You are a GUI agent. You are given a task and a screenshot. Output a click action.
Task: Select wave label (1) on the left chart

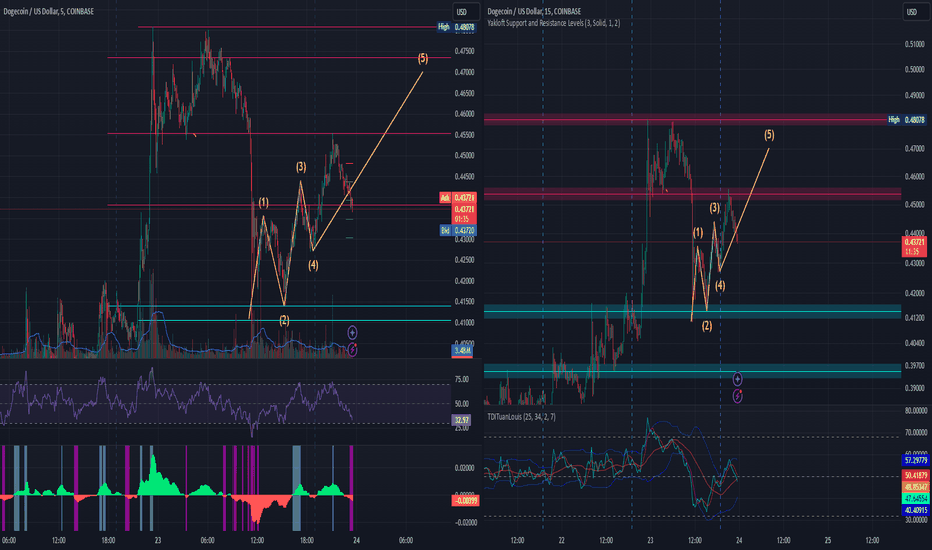263,203
